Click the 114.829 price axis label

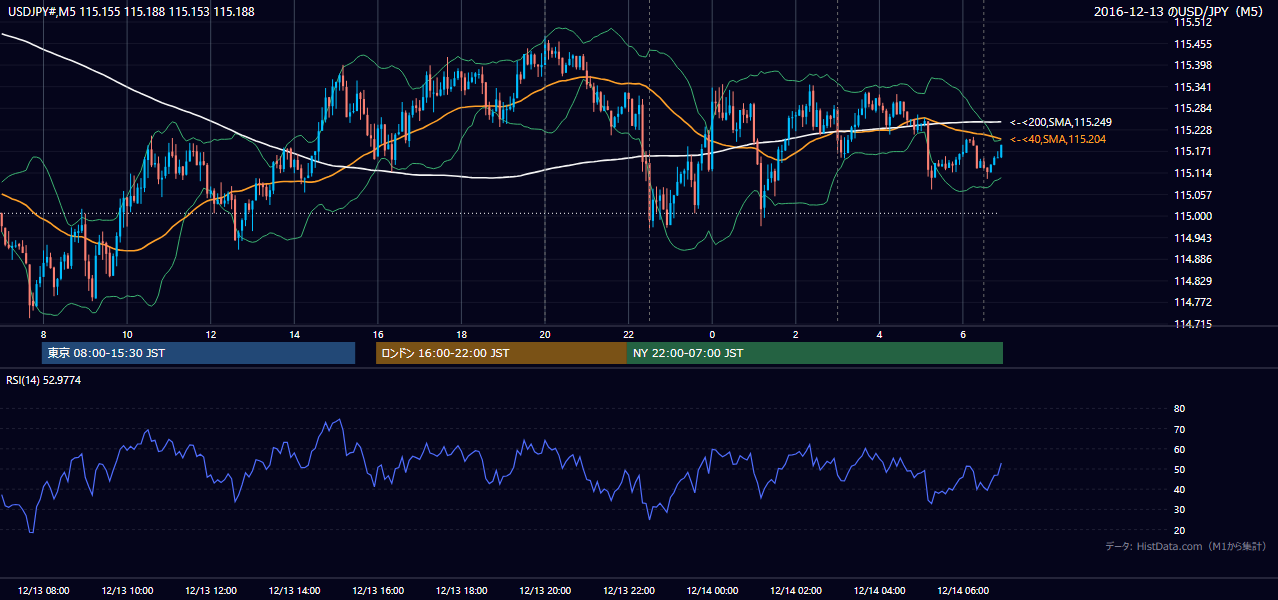tap(1192, 281)
